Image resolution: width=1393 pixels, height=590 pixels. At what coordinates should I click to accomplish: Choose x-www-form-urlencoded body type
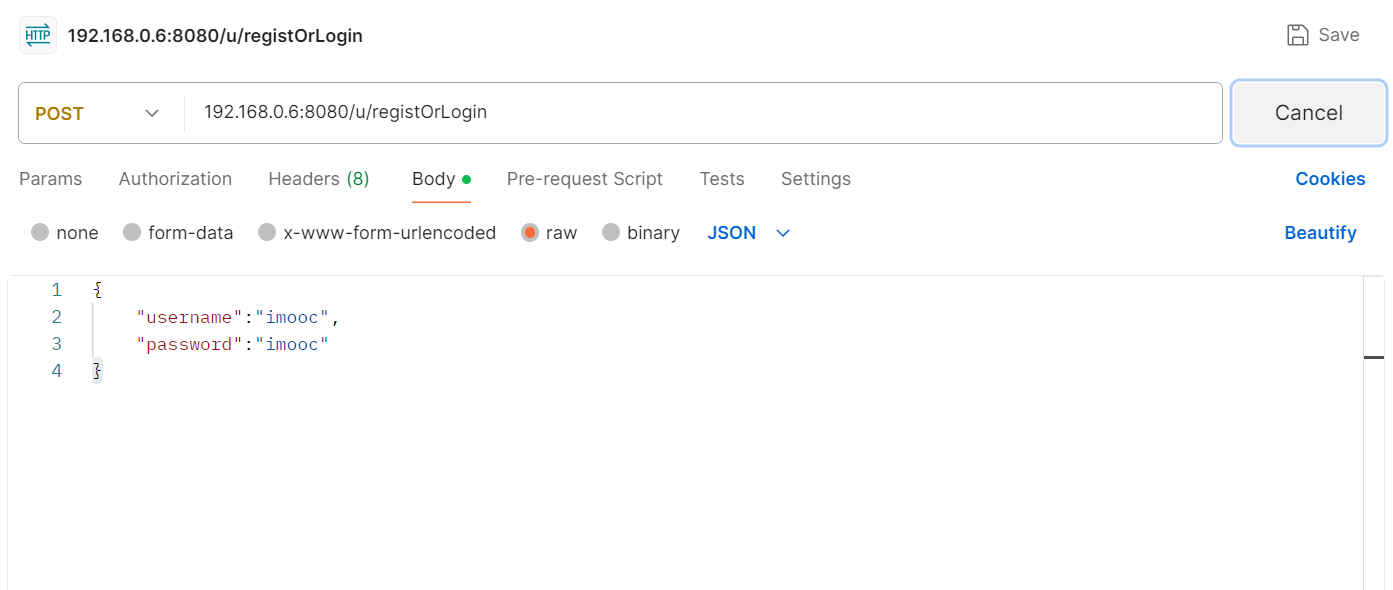(377, 233)
